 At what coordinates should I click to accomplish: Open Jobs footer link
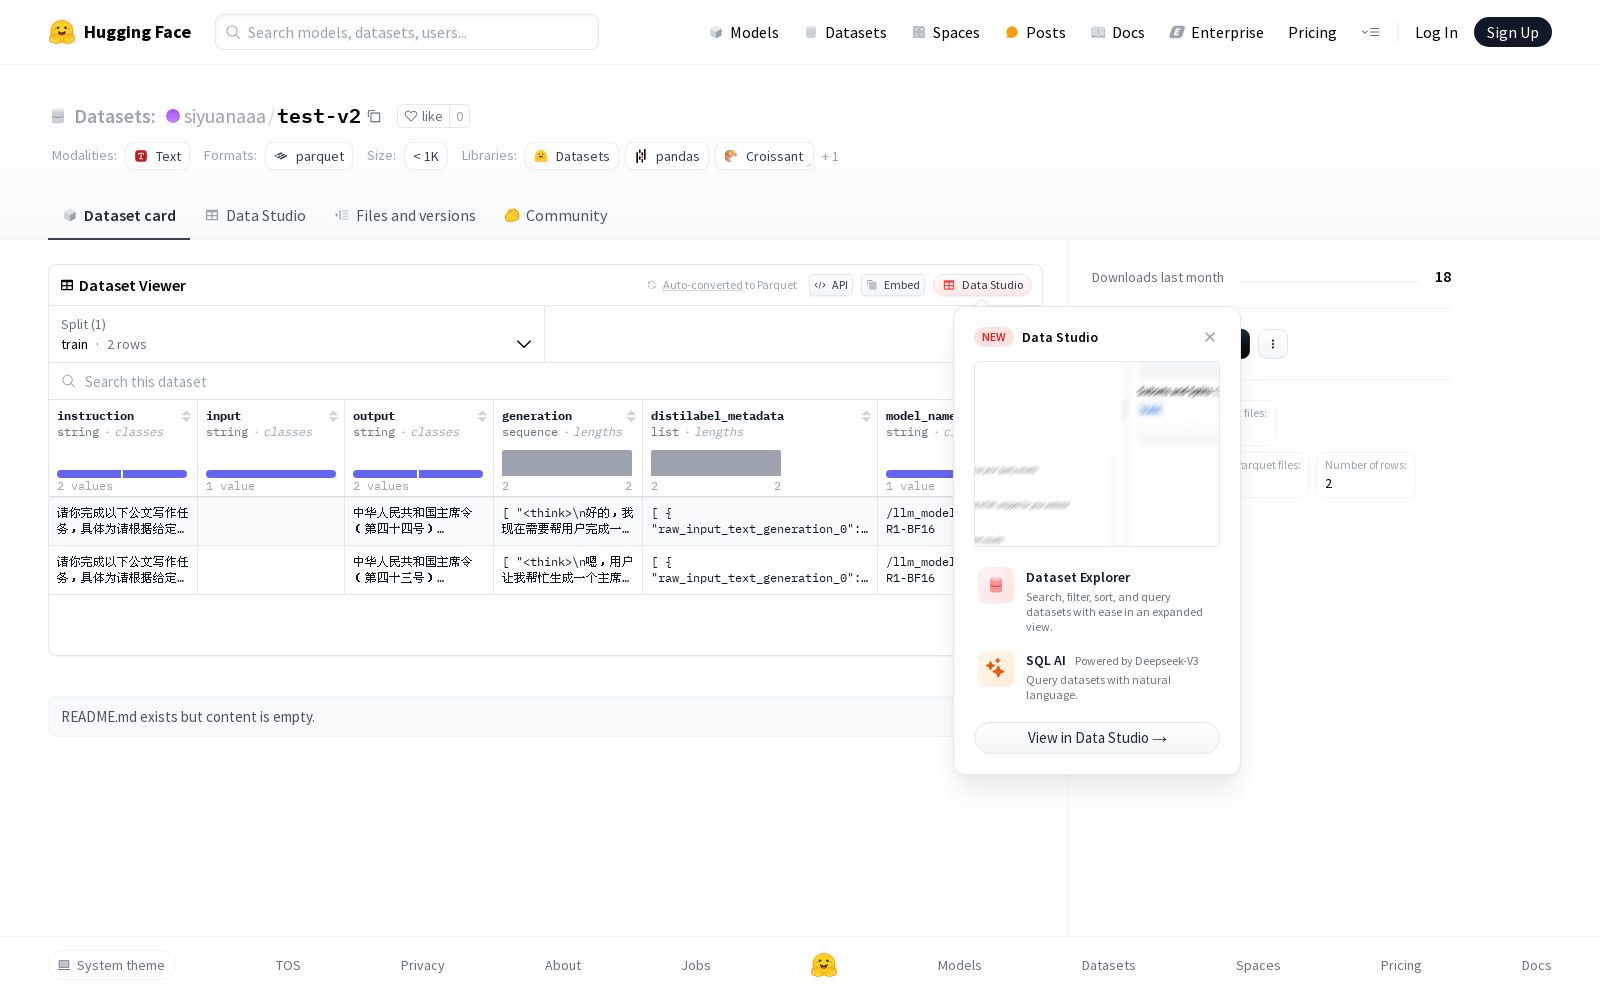coord(696,965)
